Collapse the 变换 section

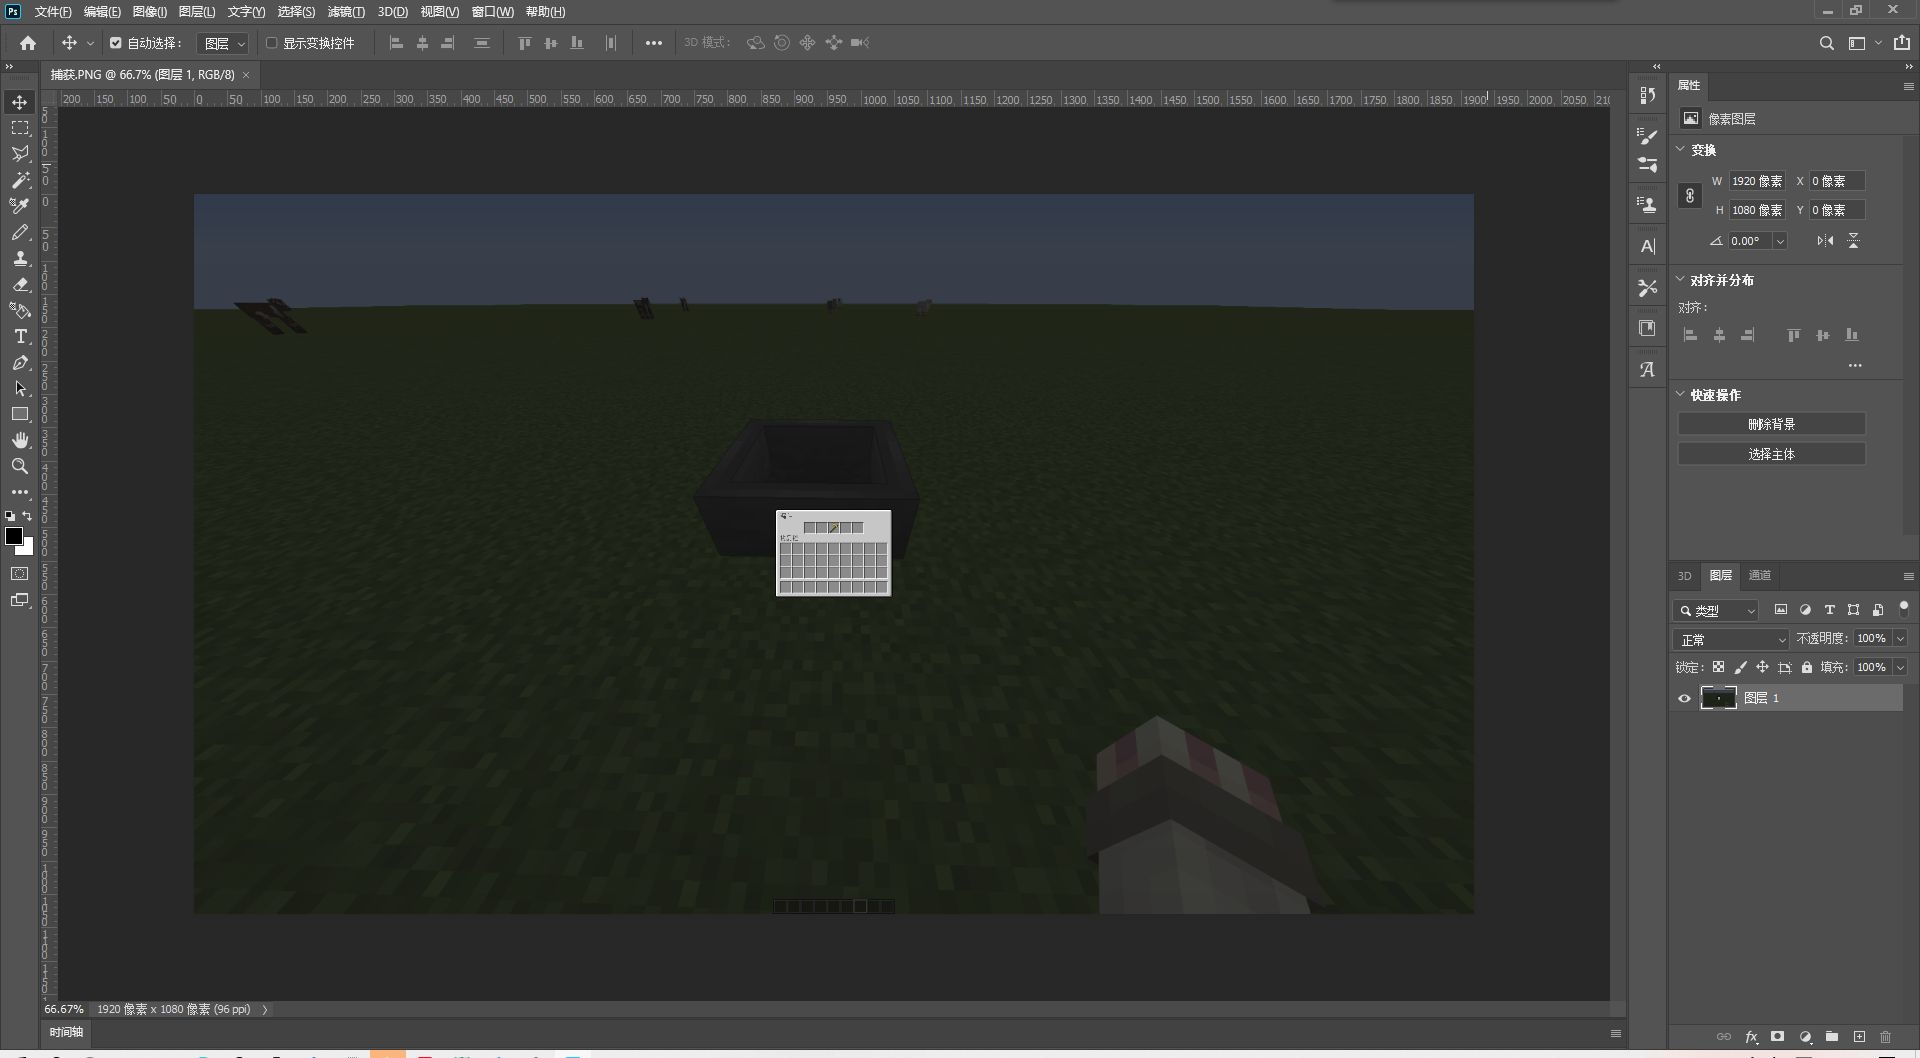tap(1680, 149)
